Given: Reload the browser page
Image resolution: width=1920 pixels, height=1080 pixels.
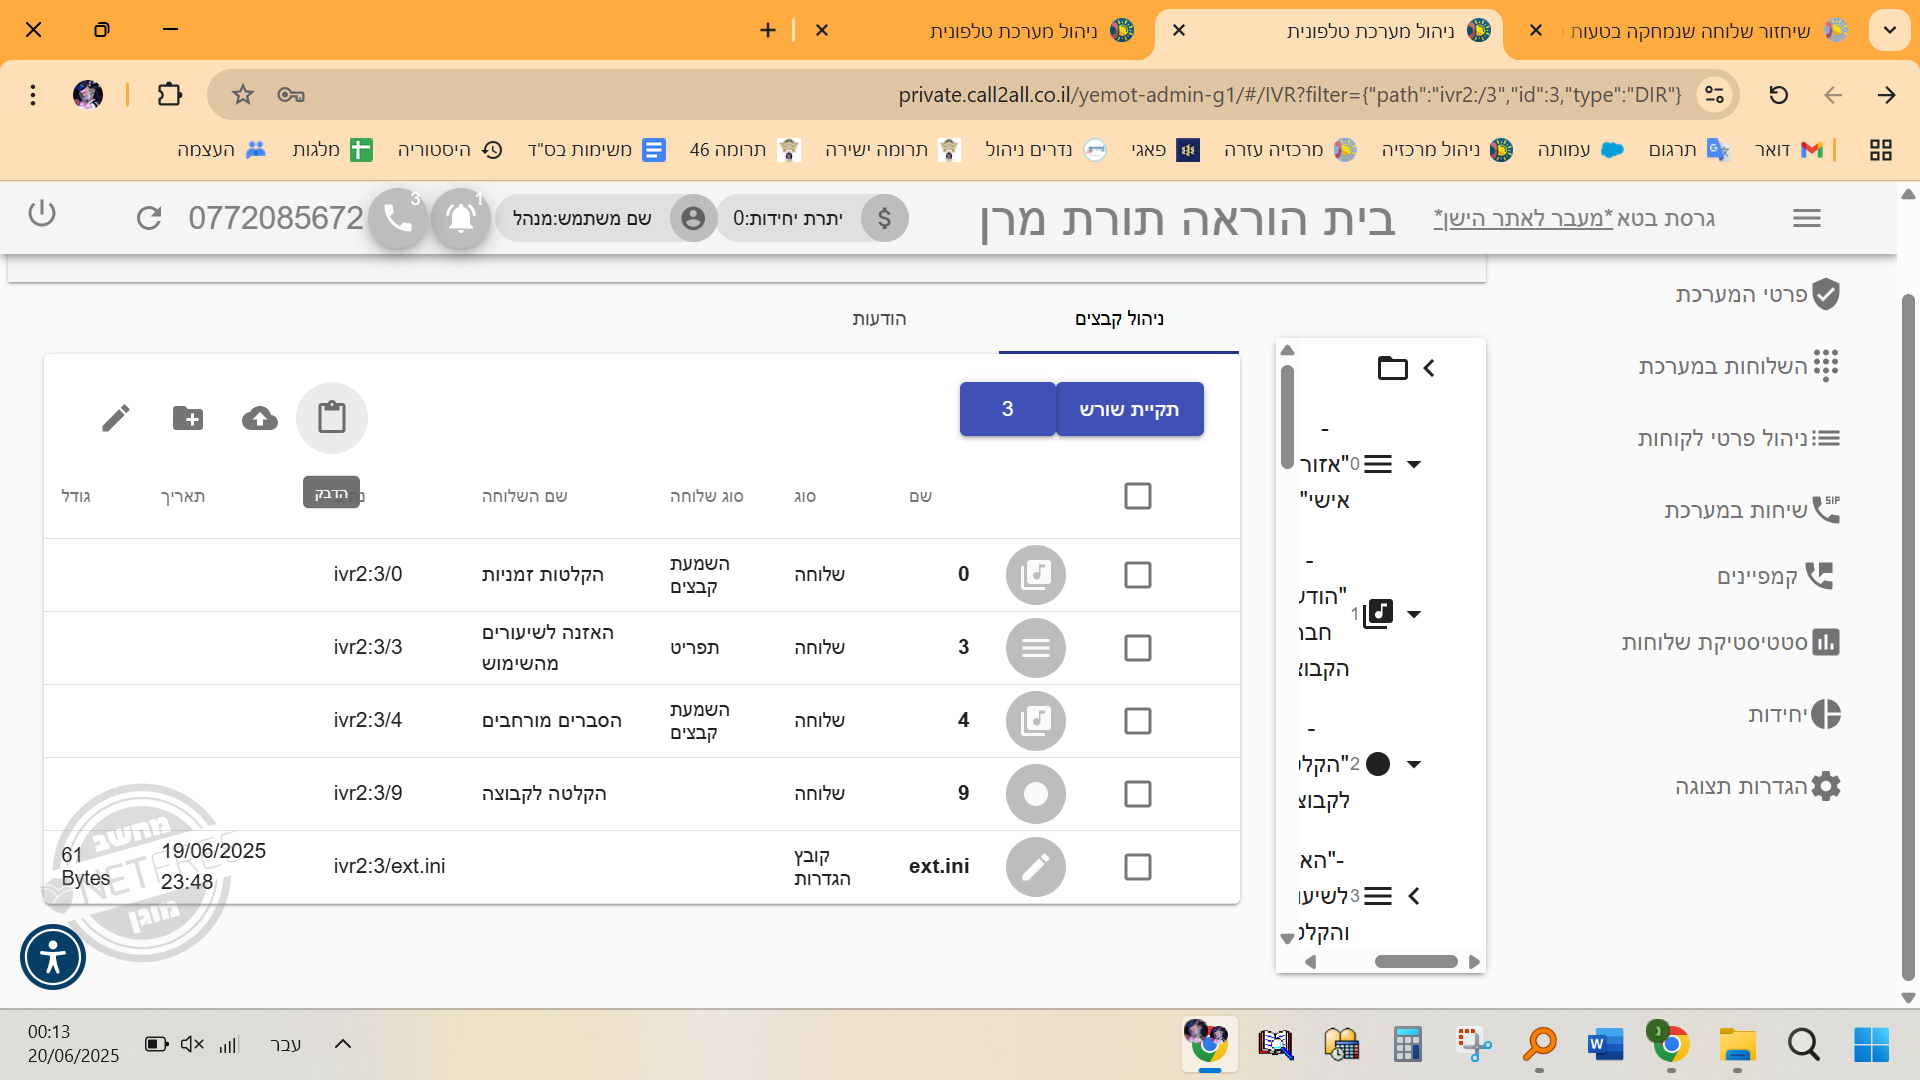Looking at the screenshot, I should [1778, 94].
